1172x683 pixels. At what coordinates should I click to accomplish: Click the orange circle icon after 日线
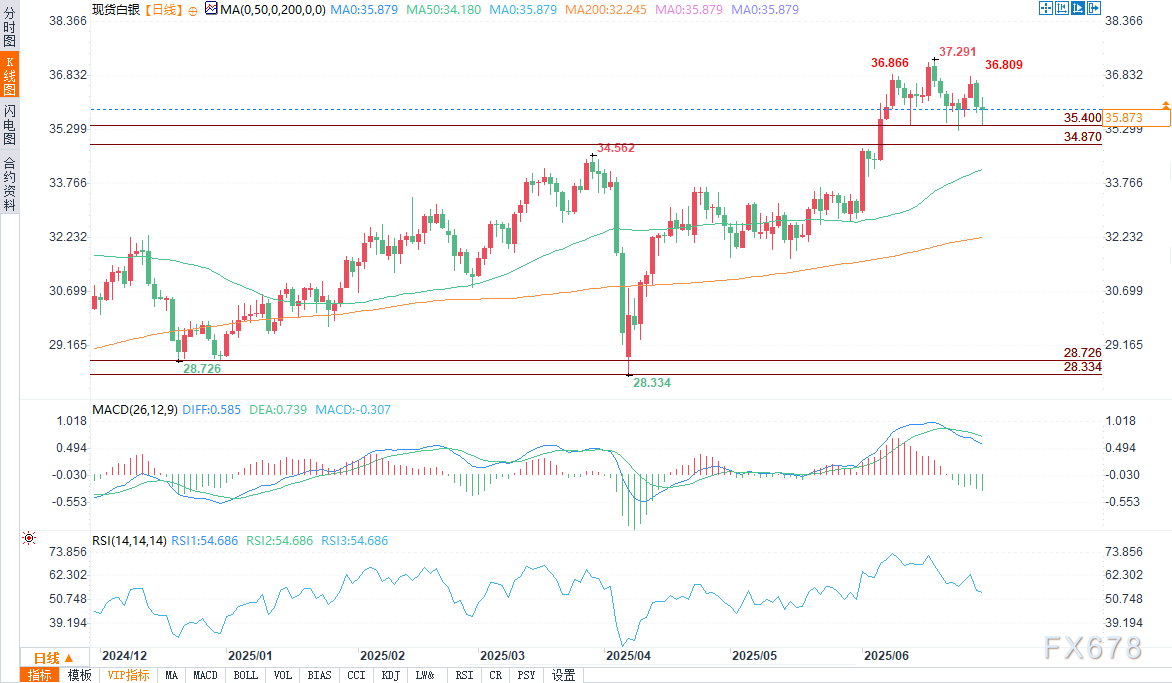pos(193,10)
